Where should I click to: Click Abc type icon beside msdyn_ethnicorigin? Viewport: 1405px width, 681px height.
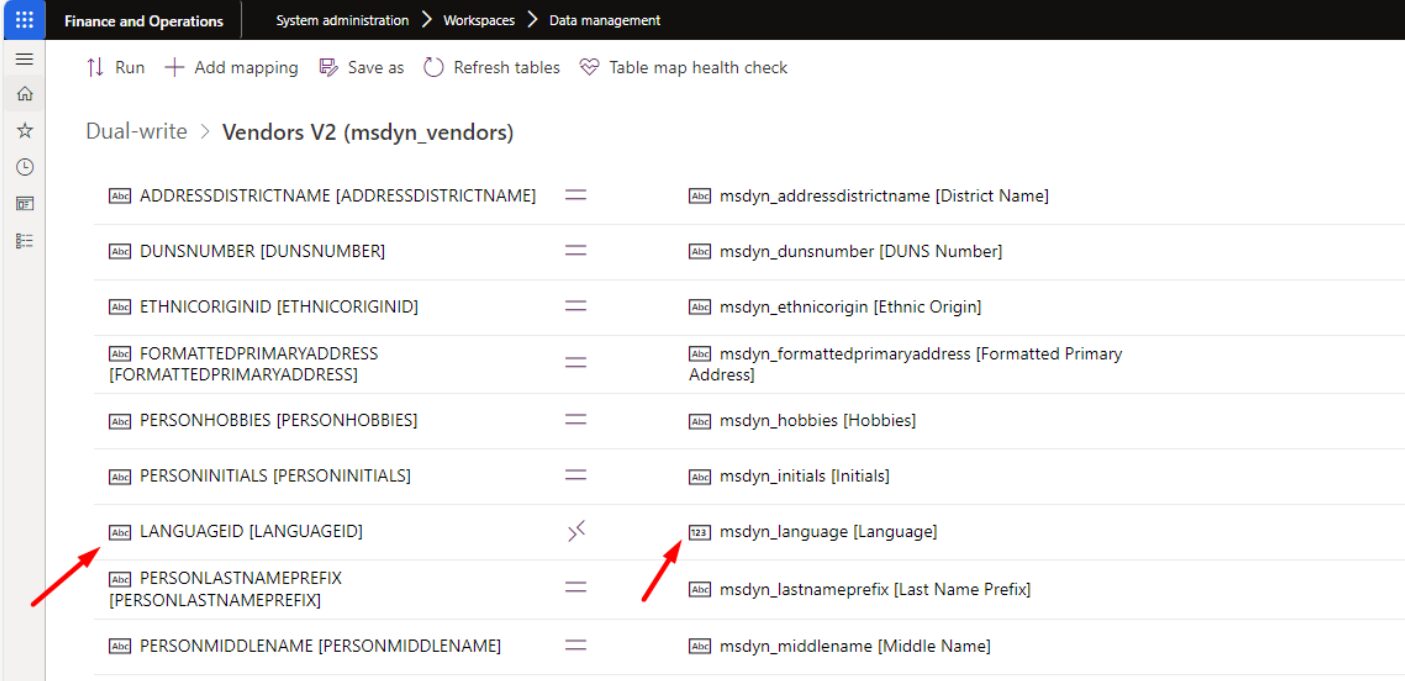click(x=699, y=308)
